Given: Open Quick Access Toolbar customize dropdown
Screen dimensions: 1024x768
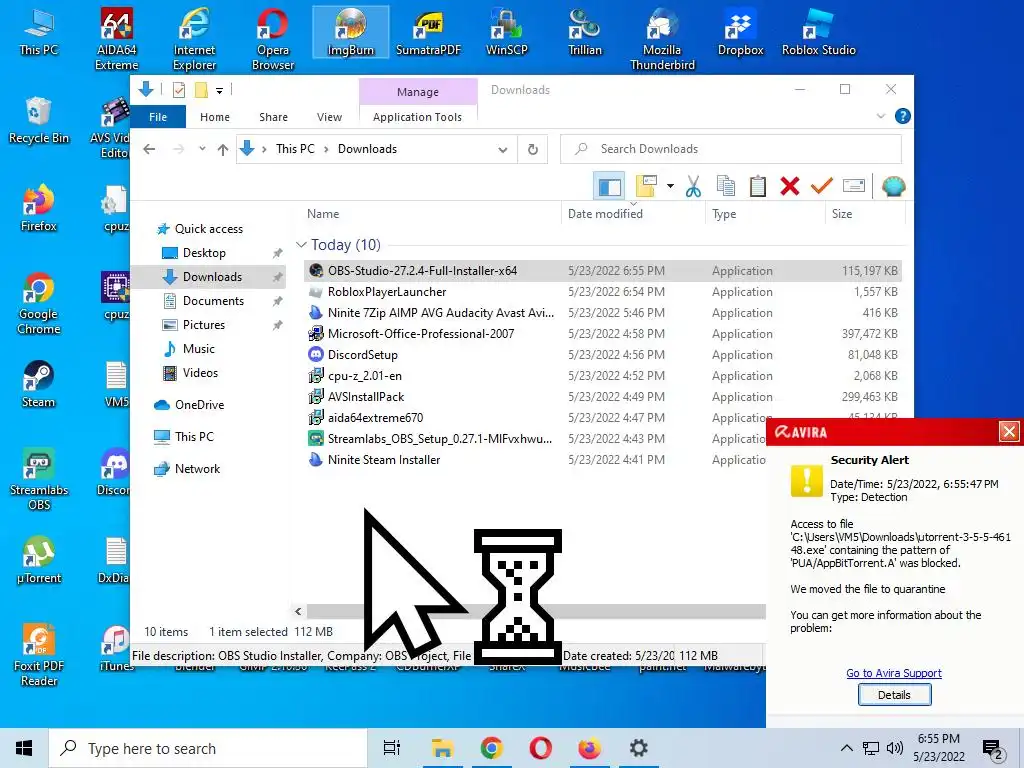Looking at the screenshot, I should point(219,91).
